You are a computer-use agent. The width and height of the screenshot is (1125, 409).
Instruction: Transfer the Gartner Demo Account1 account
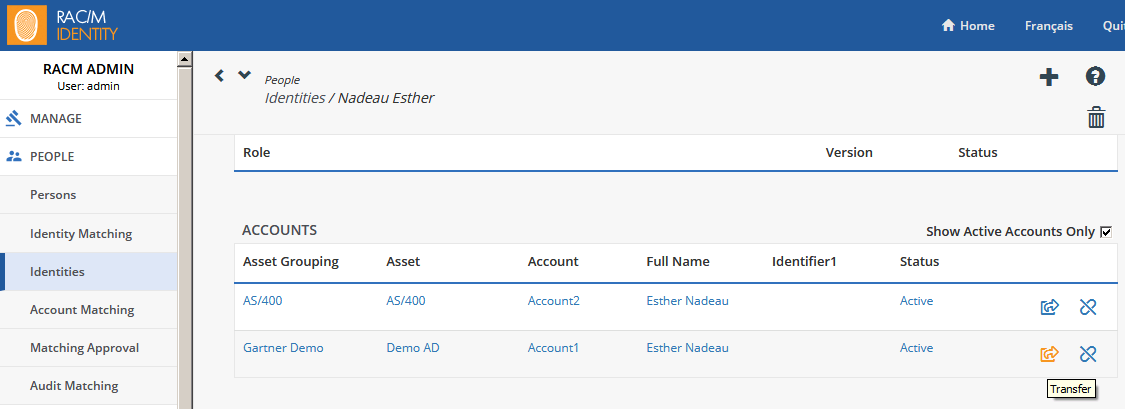coord(1050,354)
